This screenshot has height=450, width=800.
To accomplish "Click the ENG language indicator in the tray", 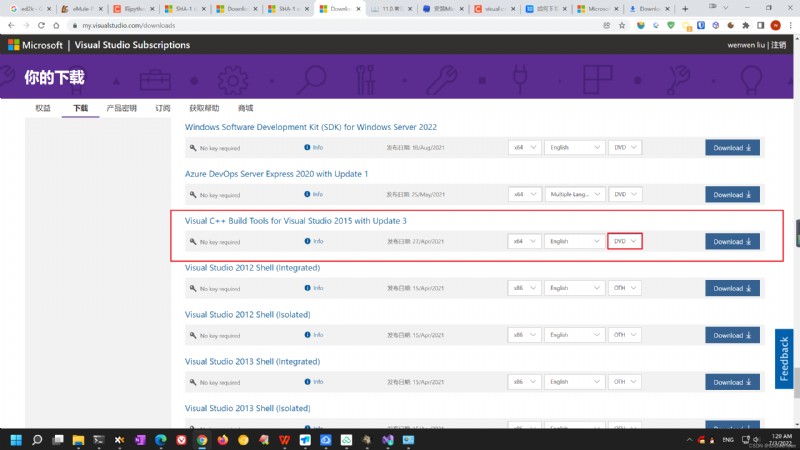I will [728, 440].
